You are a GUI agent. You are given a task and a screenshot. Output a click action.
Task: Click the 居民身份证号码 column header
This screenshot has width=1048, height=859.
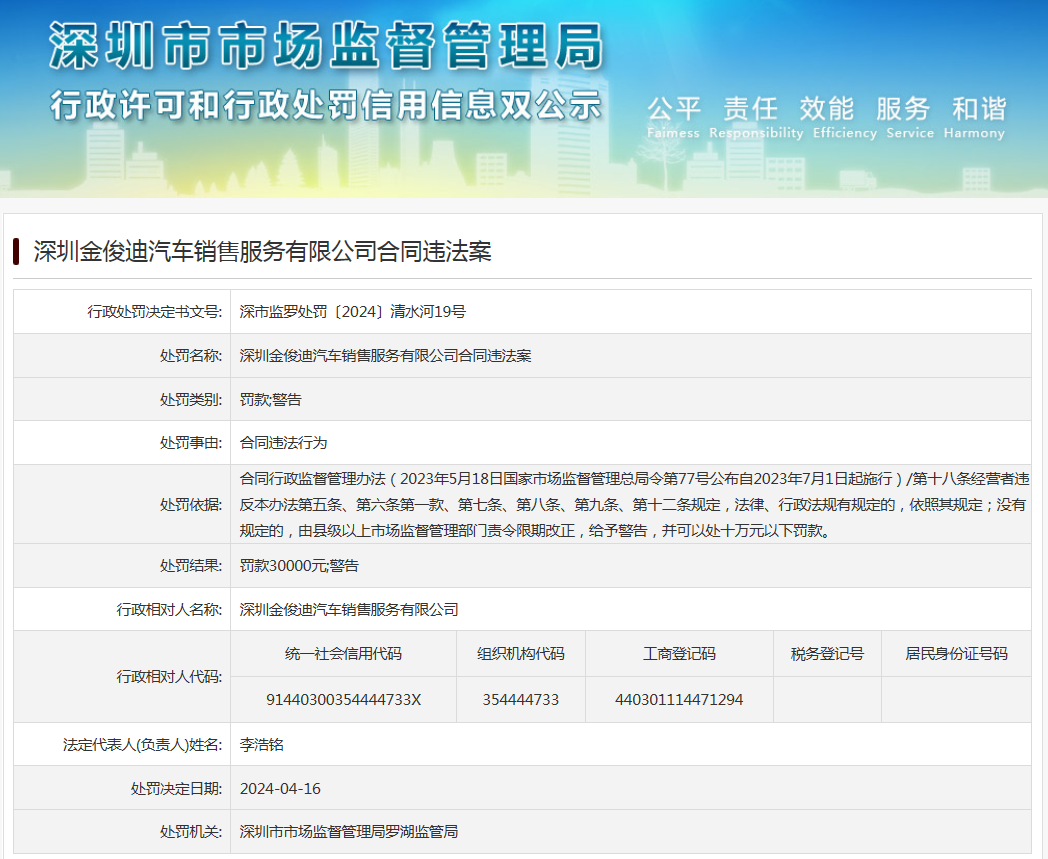956,654
